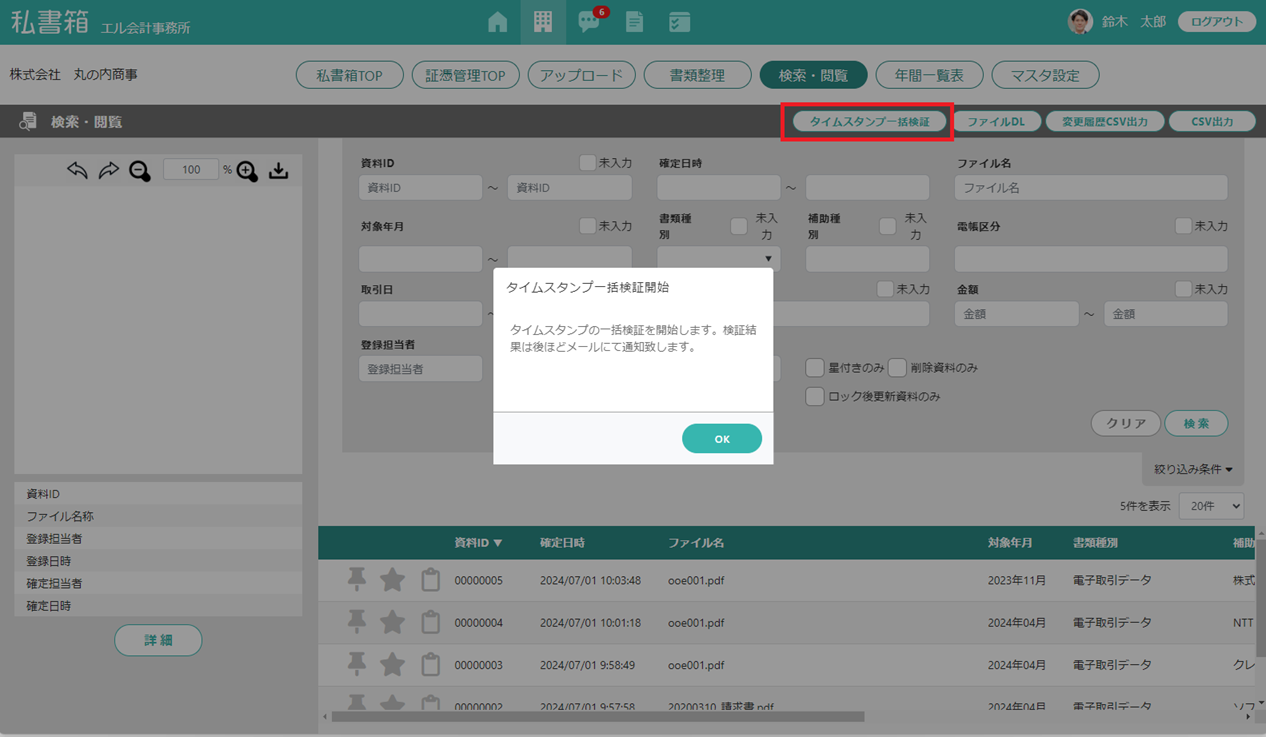Go to 証憑管理TOP

[x=466, y=75]
